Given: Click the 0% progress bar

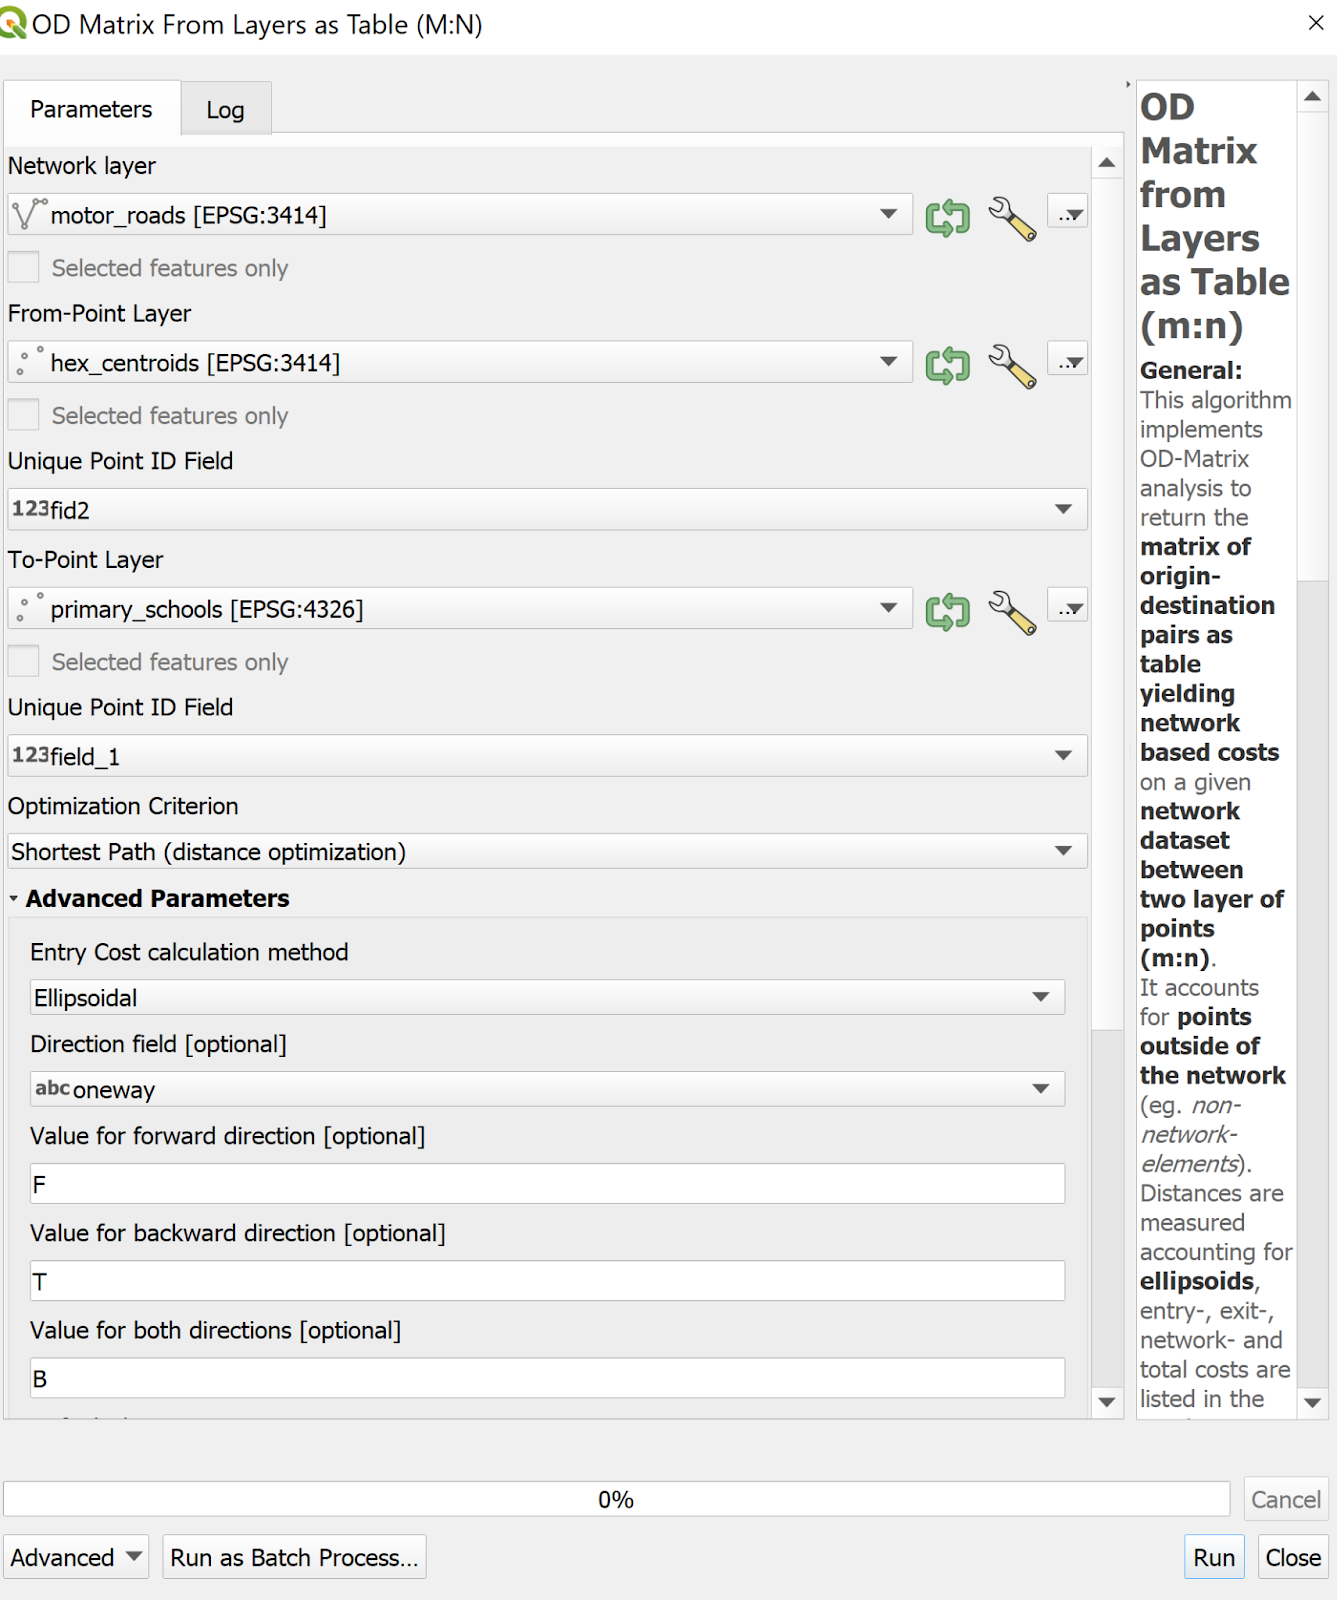Looking at the screenshot, I should point(616,1499).
